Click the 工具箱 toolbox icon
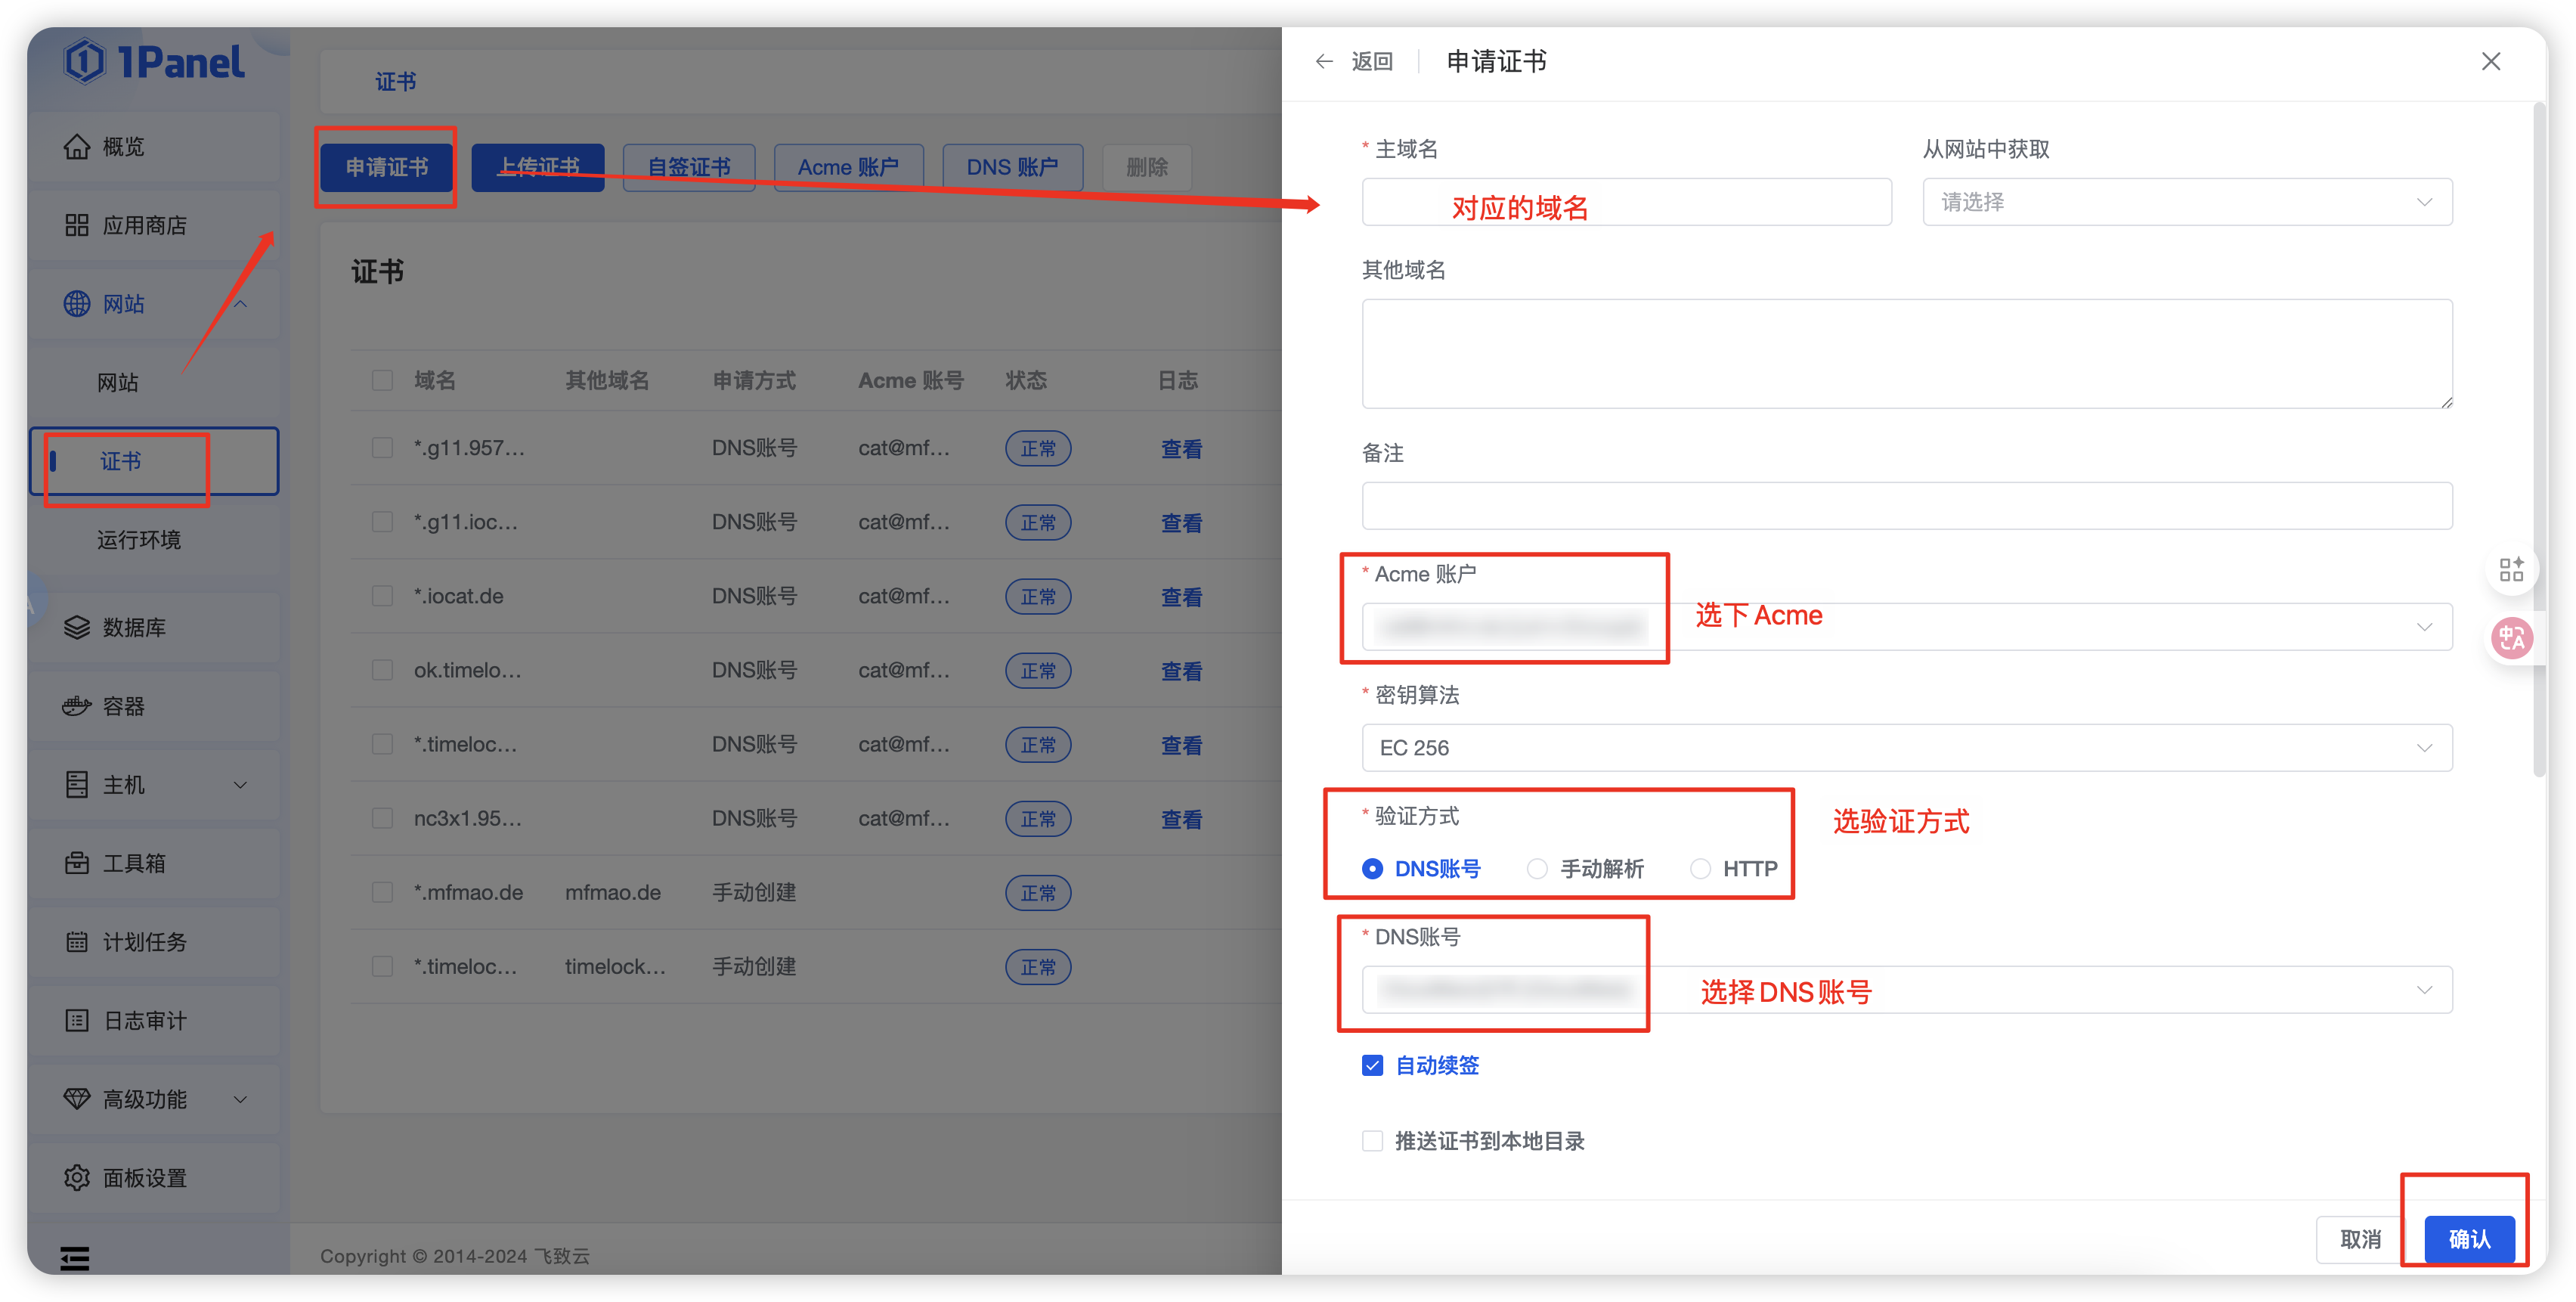Screen dimensions: 2576x1302 [x=76, y=863]
